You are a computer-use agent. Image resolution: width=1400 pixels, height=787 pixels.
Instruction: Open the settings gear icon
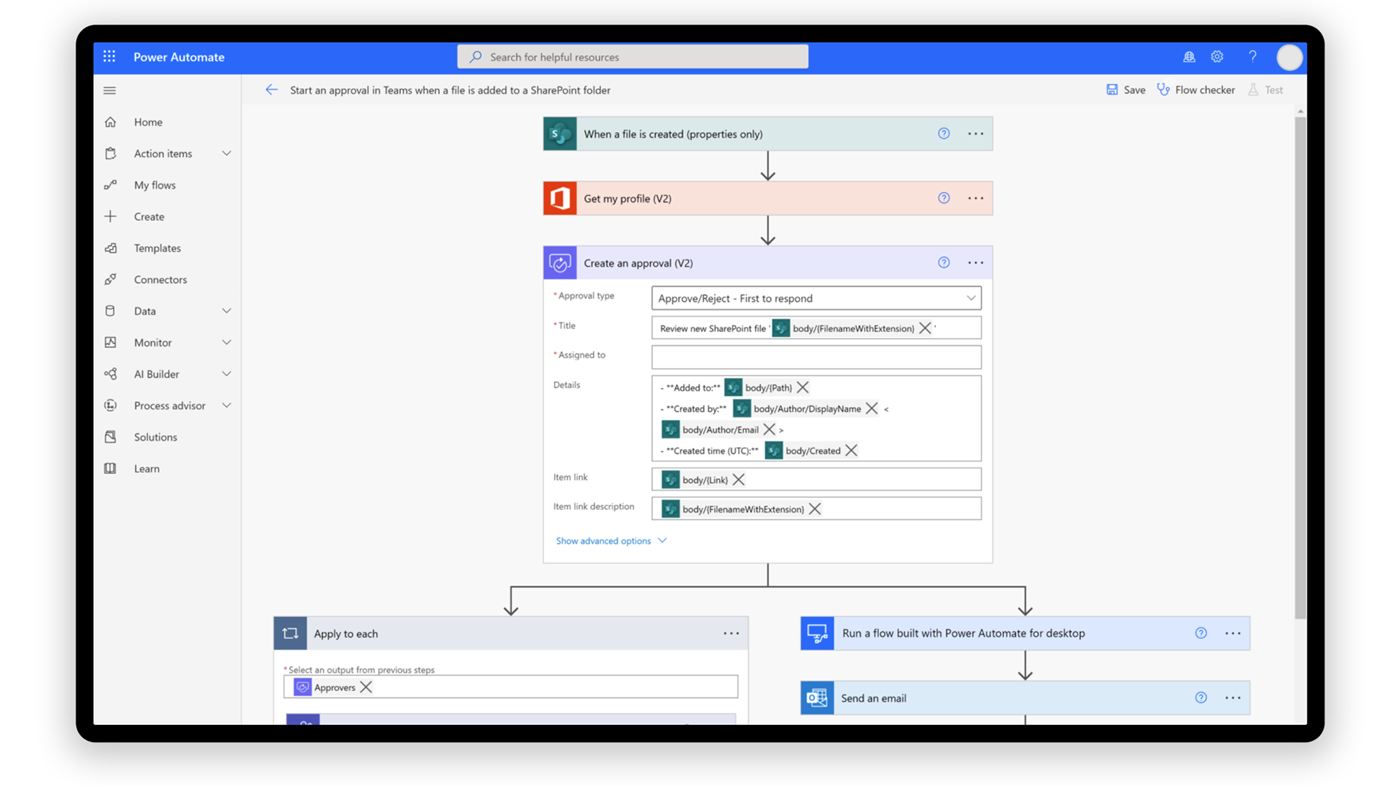[x=1217, y=57]
